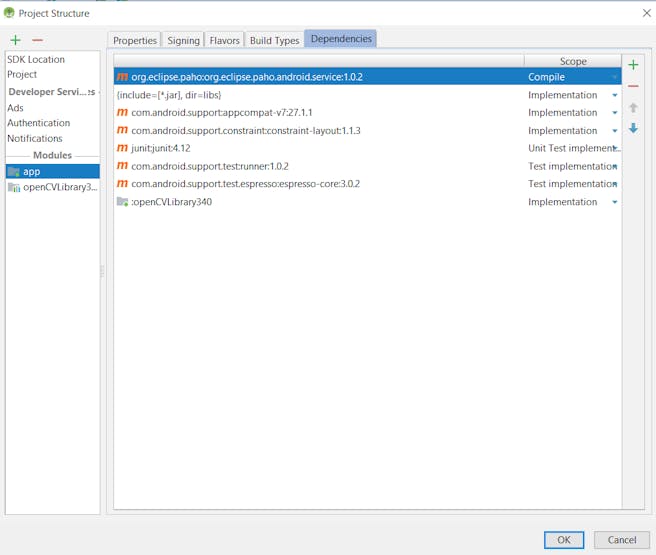Switch to the Signing tab
The height and width of the screenshot is (555, 656).
(x=183, y=40)
